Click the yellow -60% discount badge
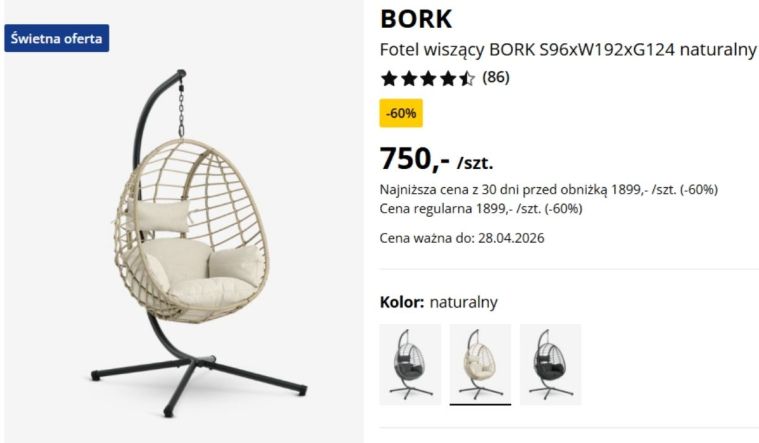 (401, 113)
